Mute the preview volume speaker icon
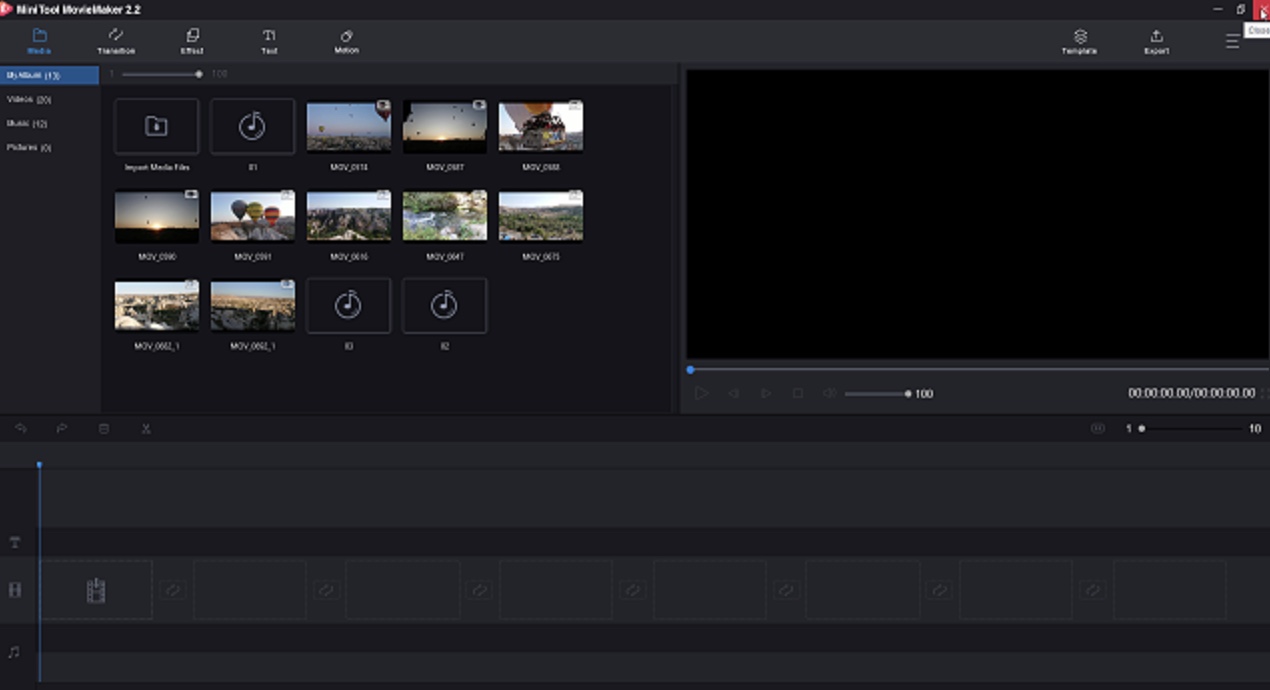Viewport: 1270px width, 690px height. [829, 394]
